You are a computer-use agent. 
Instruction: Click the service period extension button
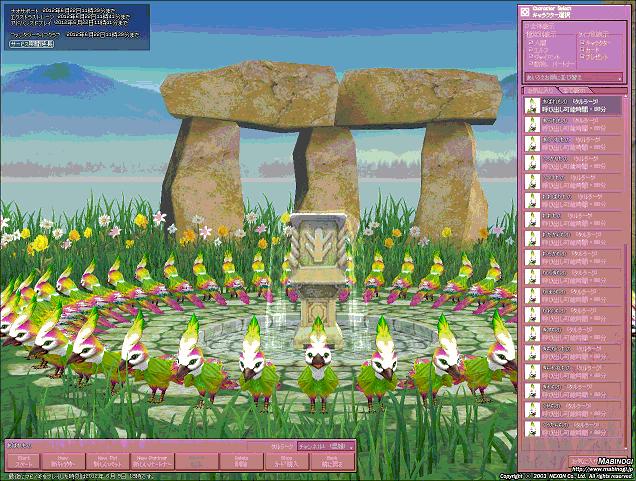pos(32,44)
